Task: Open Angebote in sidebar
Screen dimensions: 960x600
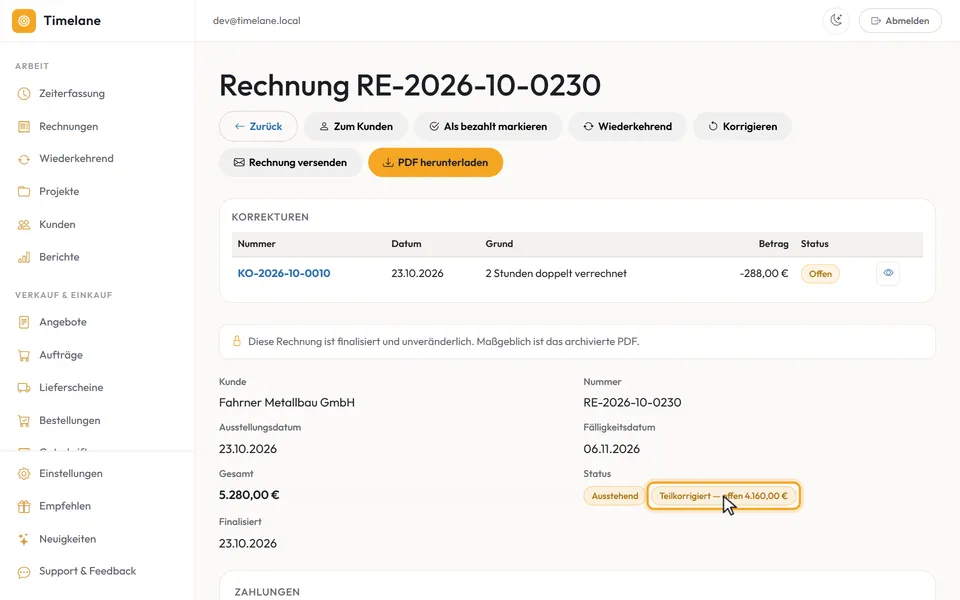Action: 62,322
